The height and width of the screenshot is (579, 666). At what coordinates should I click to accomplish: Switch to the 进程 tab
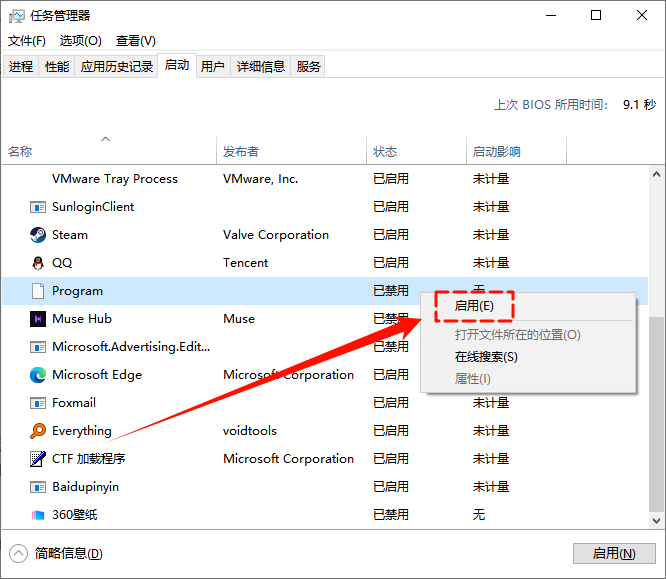click(x=21, y=67)
